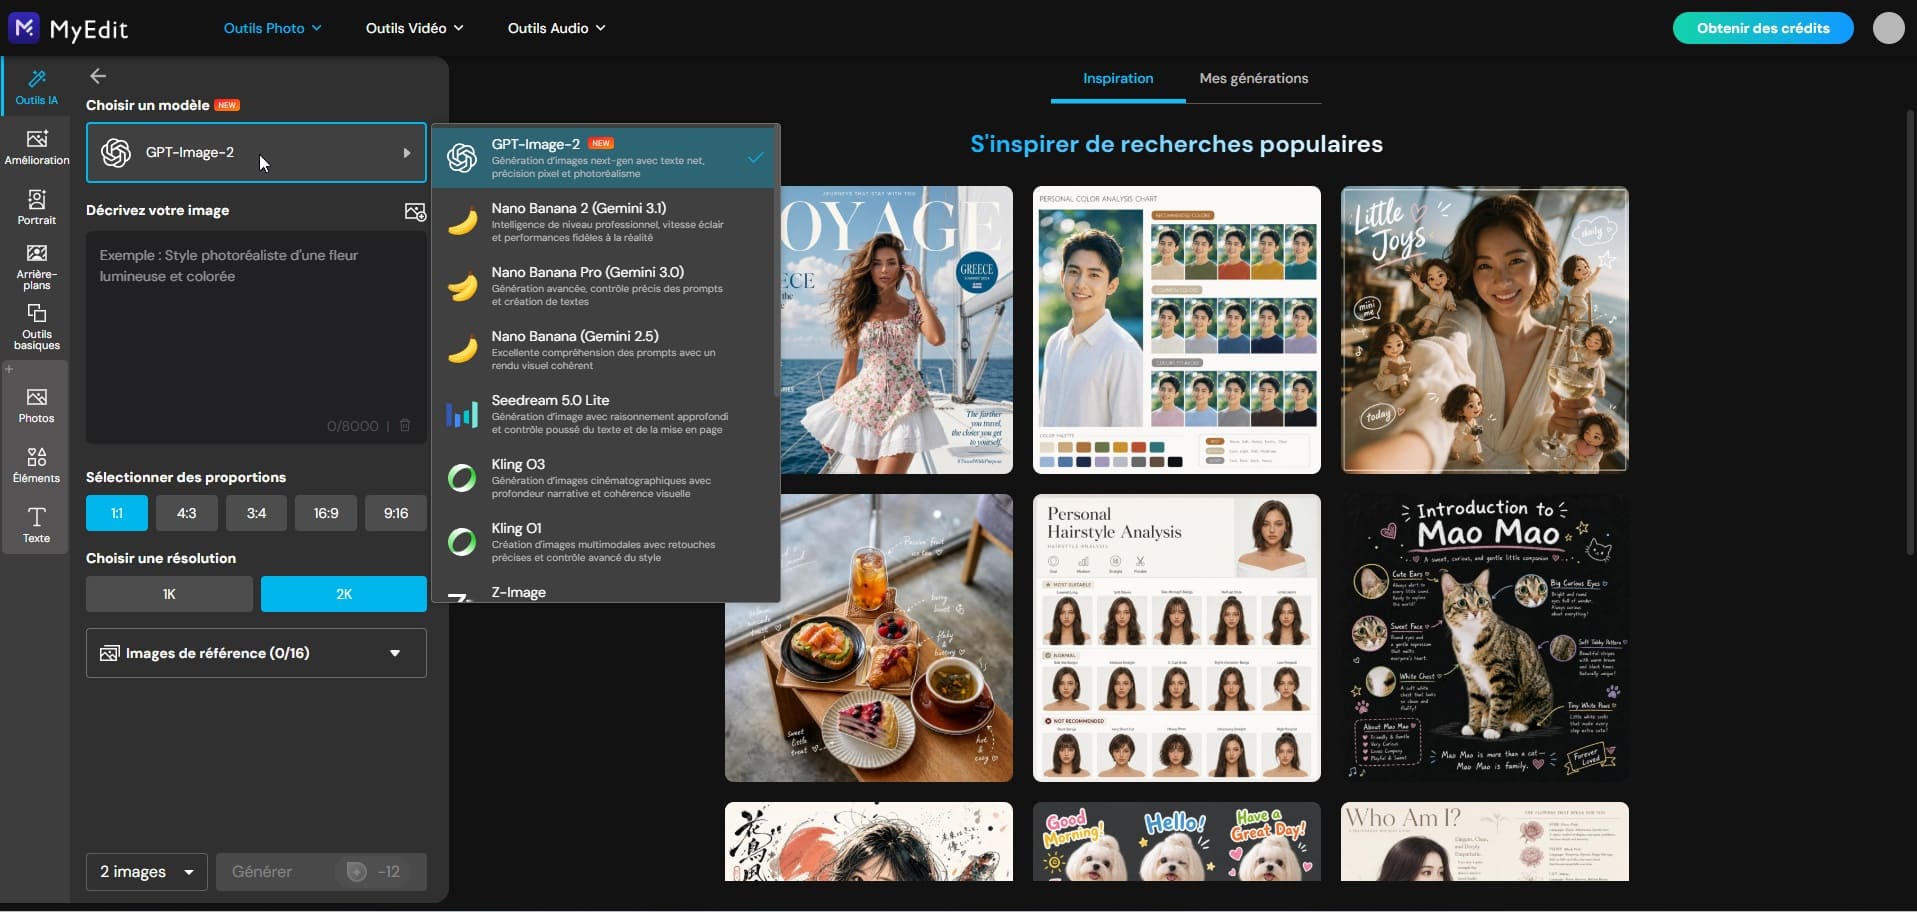
Task: Select the 1:1 proportion
Action: click(x=117, y=513)
